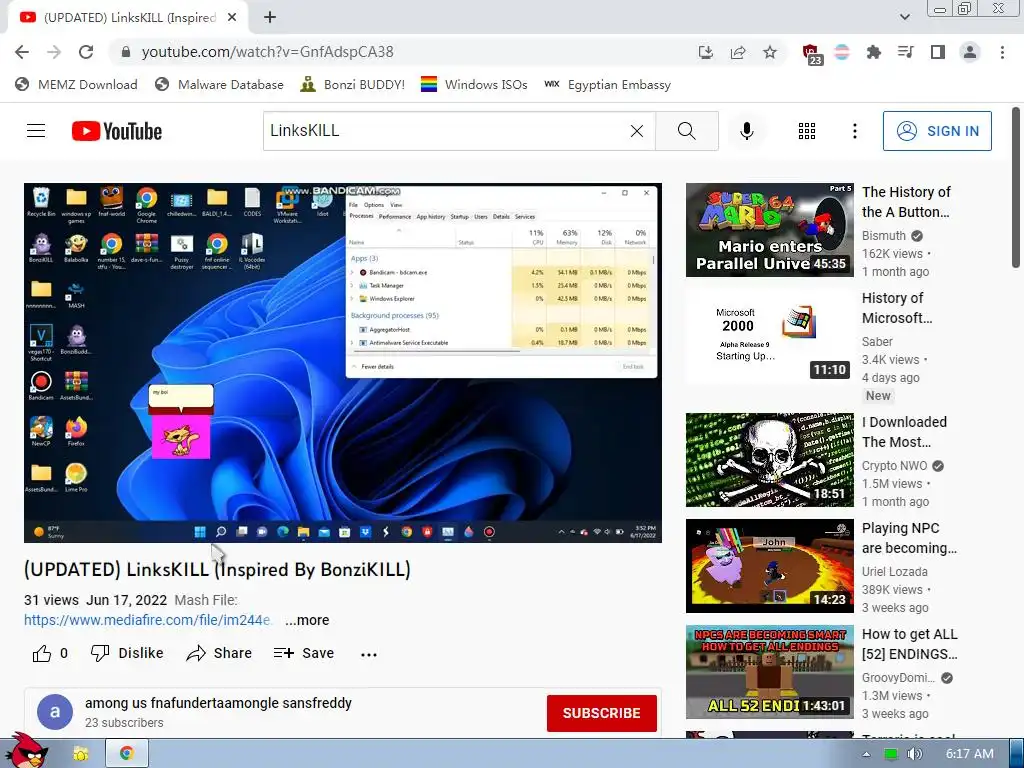Go back to previous page

[22, 52]
